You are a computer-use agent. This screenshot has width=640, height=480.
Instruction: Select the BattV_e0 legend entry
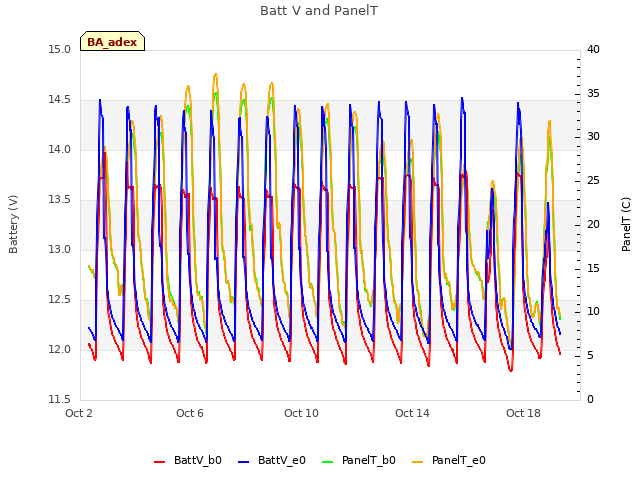(x=271, y=460)
